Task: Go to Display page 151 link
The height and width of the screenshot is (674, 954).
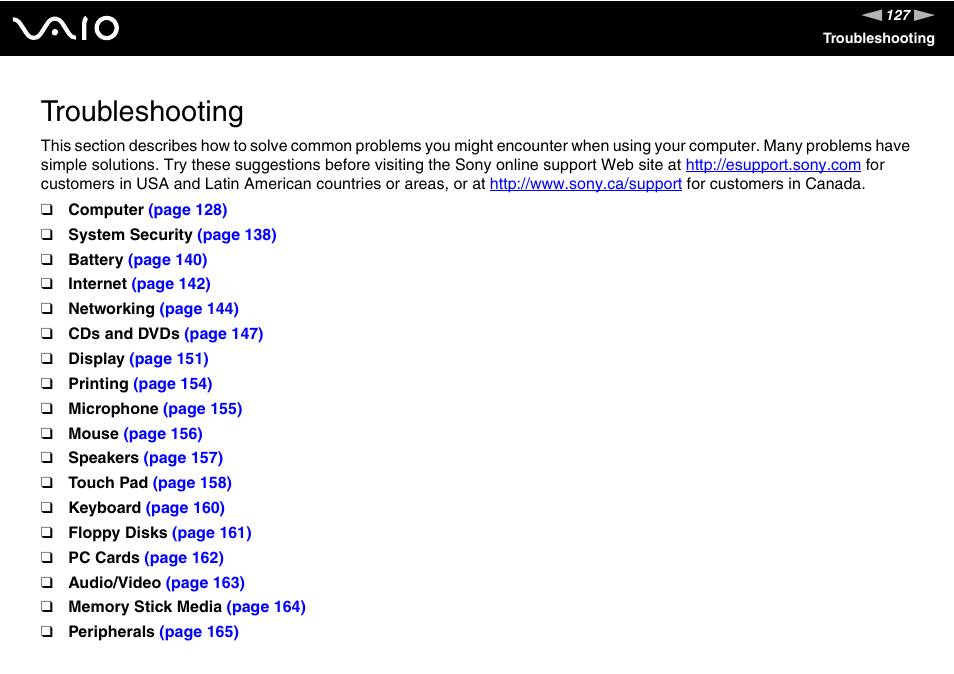Action: pyautogui.click(x=169, y=359)
